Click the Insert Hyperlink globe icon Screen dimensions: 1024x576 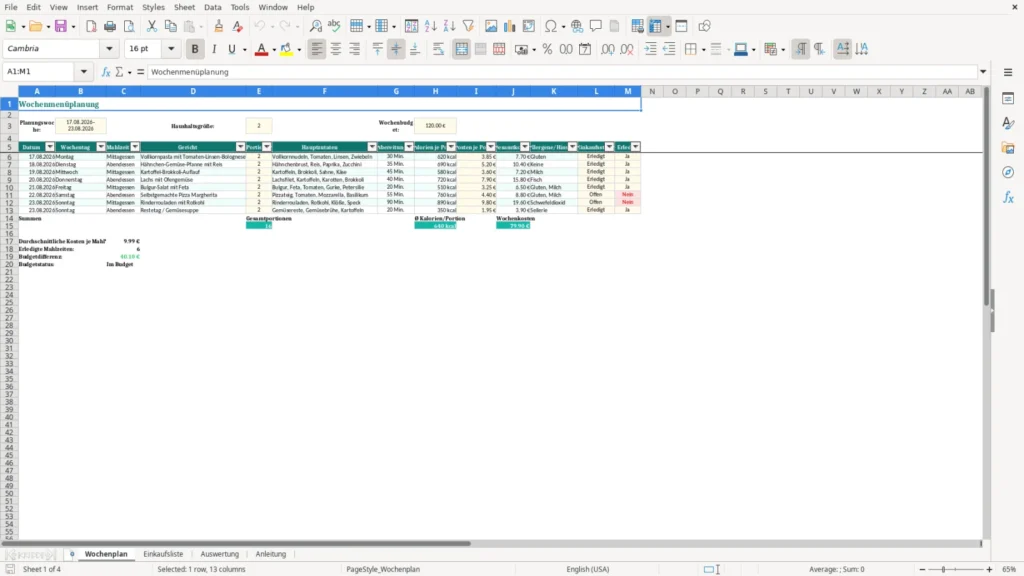click(x=577, y=26)
